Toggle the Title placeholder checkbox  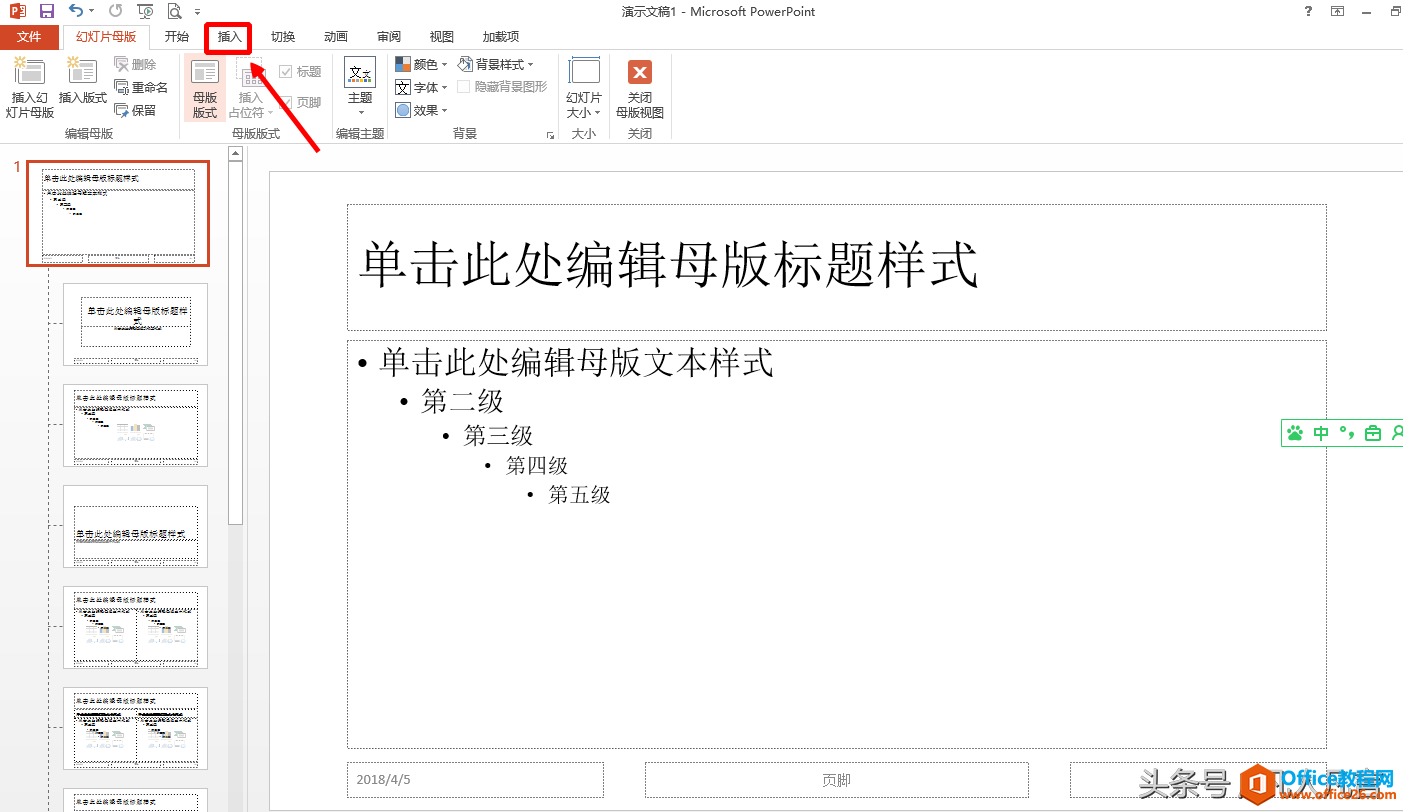click(x=285, y=70)
